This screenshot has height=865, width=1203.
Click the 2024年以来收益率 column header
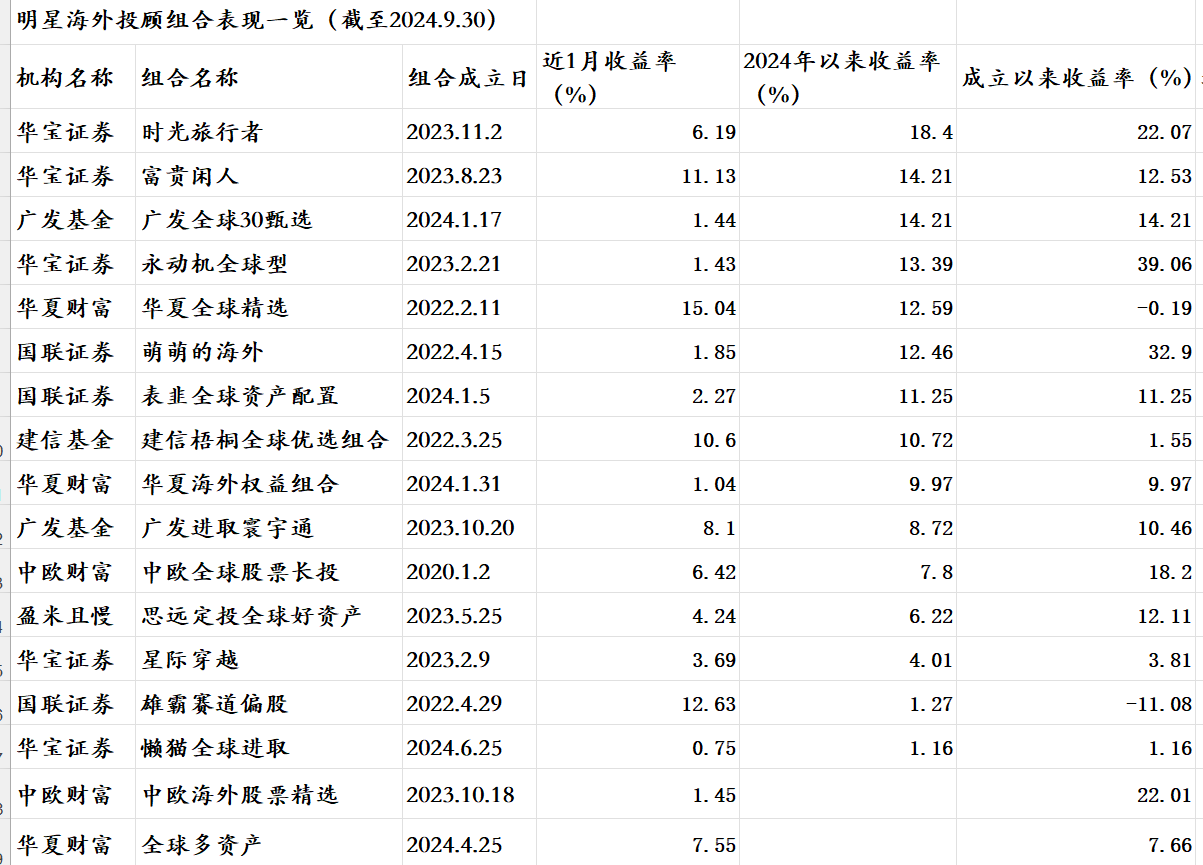click(848, 76)
